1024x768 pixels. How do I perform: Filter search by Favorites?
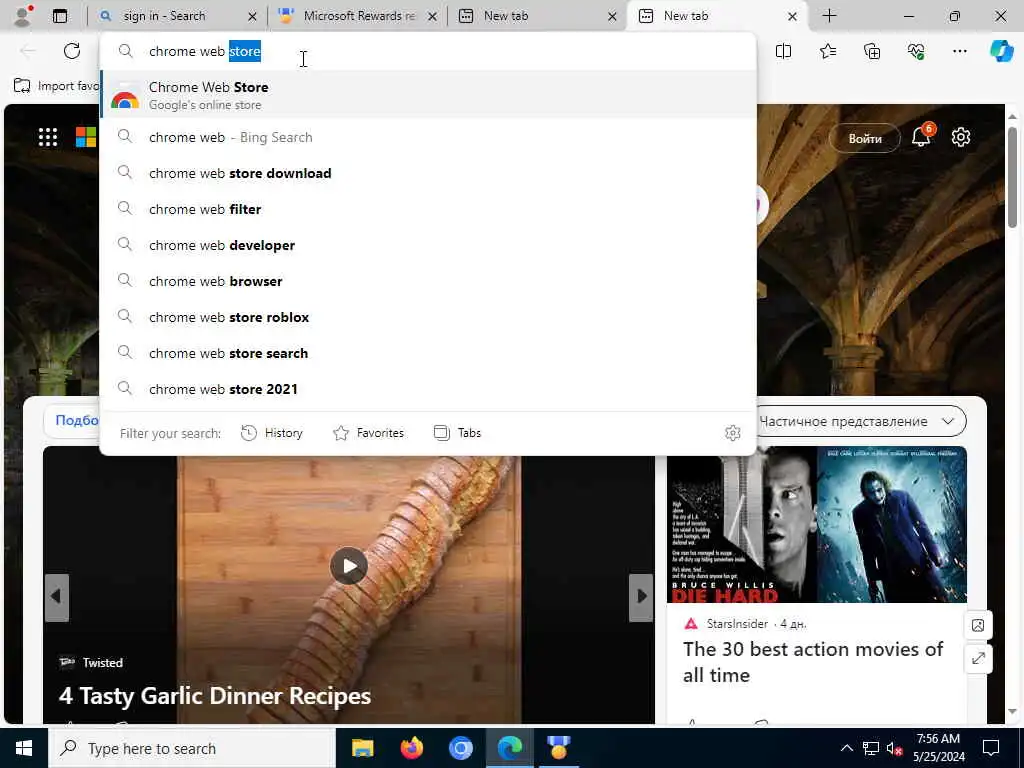click(368, 433)
